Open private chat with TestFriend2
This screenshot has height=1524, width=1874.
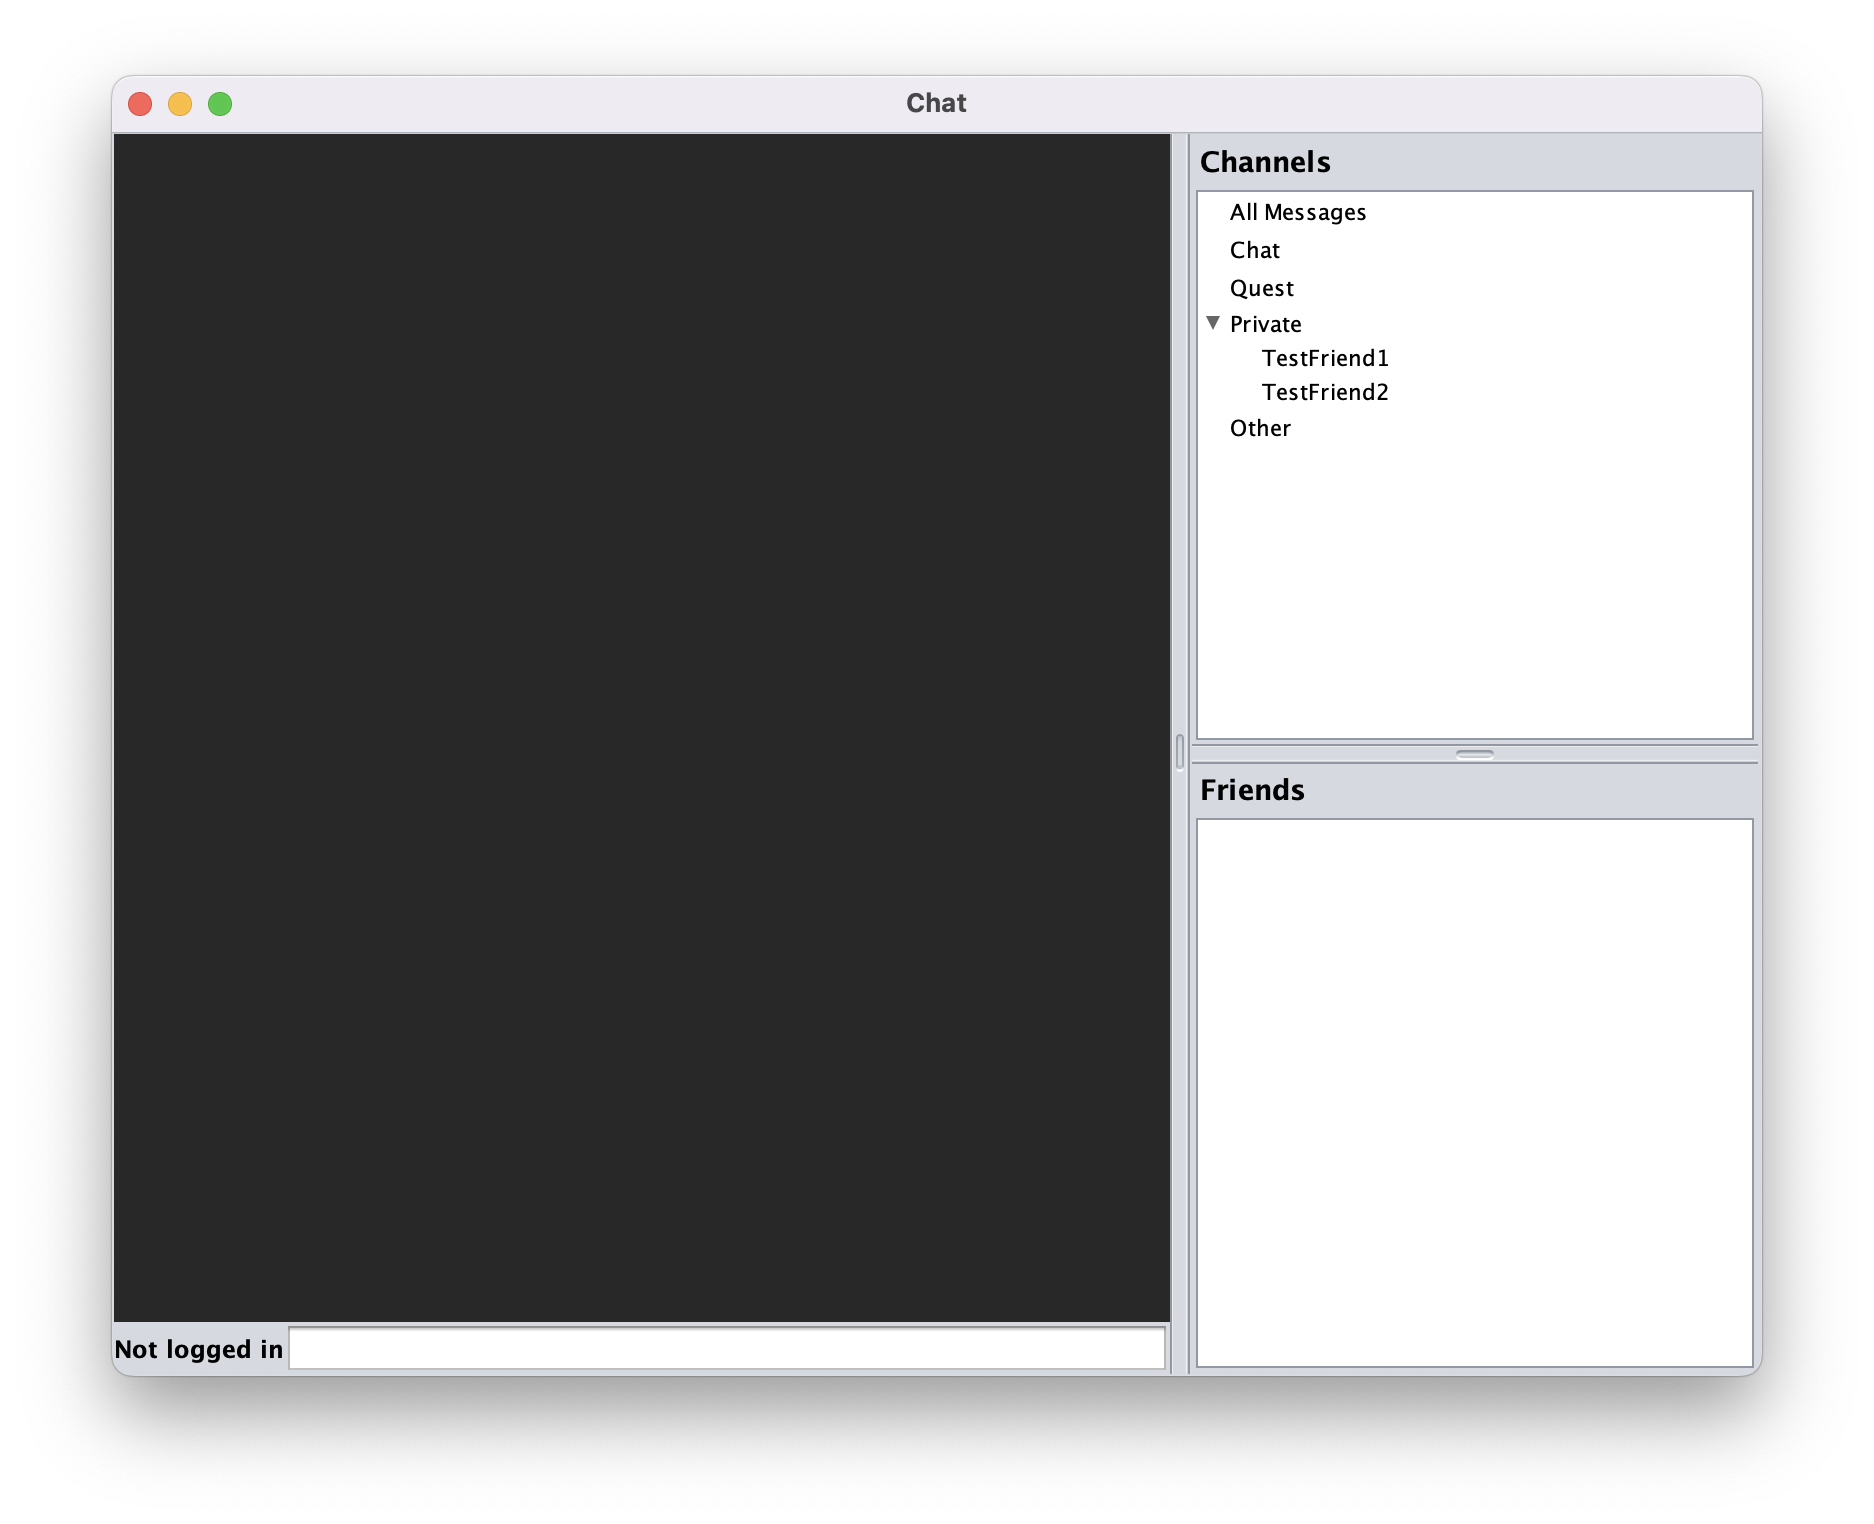[x=1325, y=392]
